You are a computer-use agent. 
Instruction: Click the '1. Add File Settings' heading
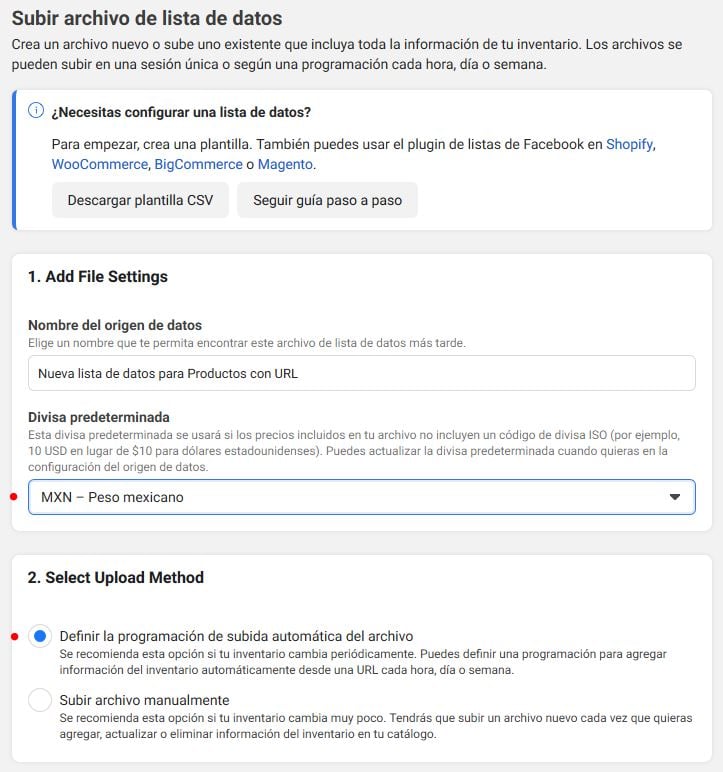pyautogui.click(x=98, y=277)
